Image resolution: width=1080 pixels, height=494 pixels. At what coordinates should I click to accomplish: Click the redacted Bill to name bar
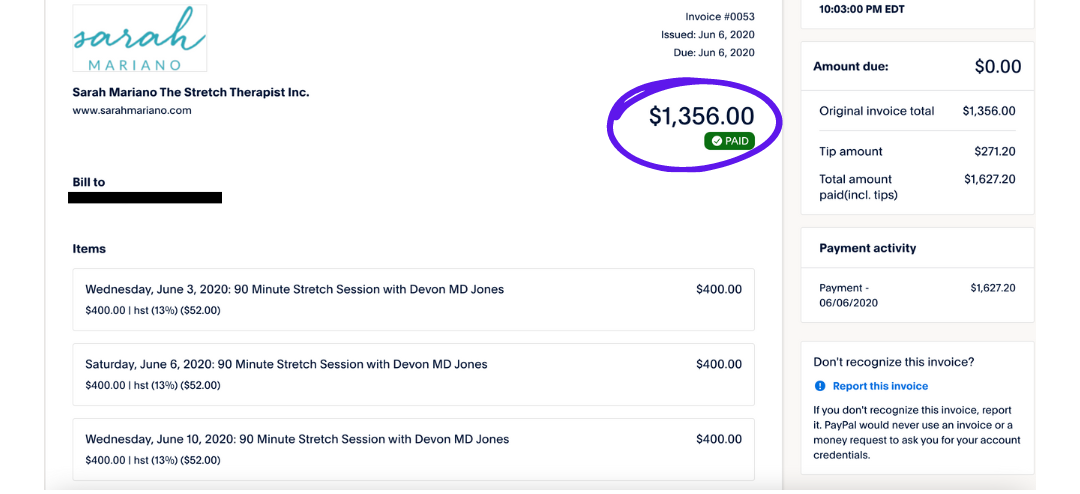[x=145, y=198]
